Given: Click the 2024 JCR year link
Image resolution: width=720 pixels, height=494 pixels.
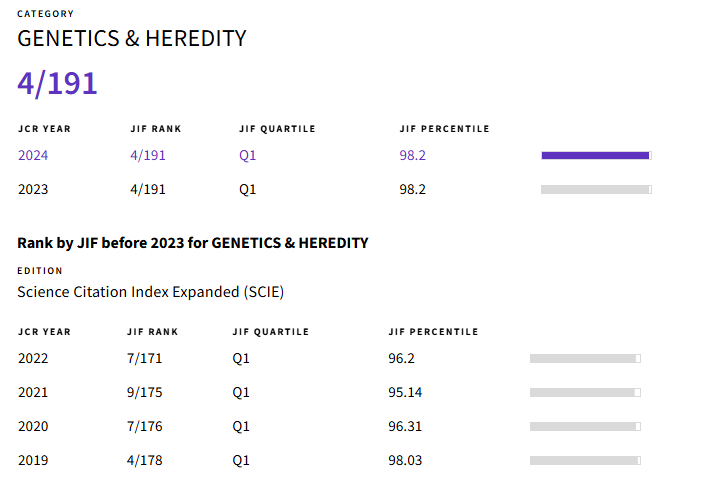Looking at the screenshot, I should (33, 155).
